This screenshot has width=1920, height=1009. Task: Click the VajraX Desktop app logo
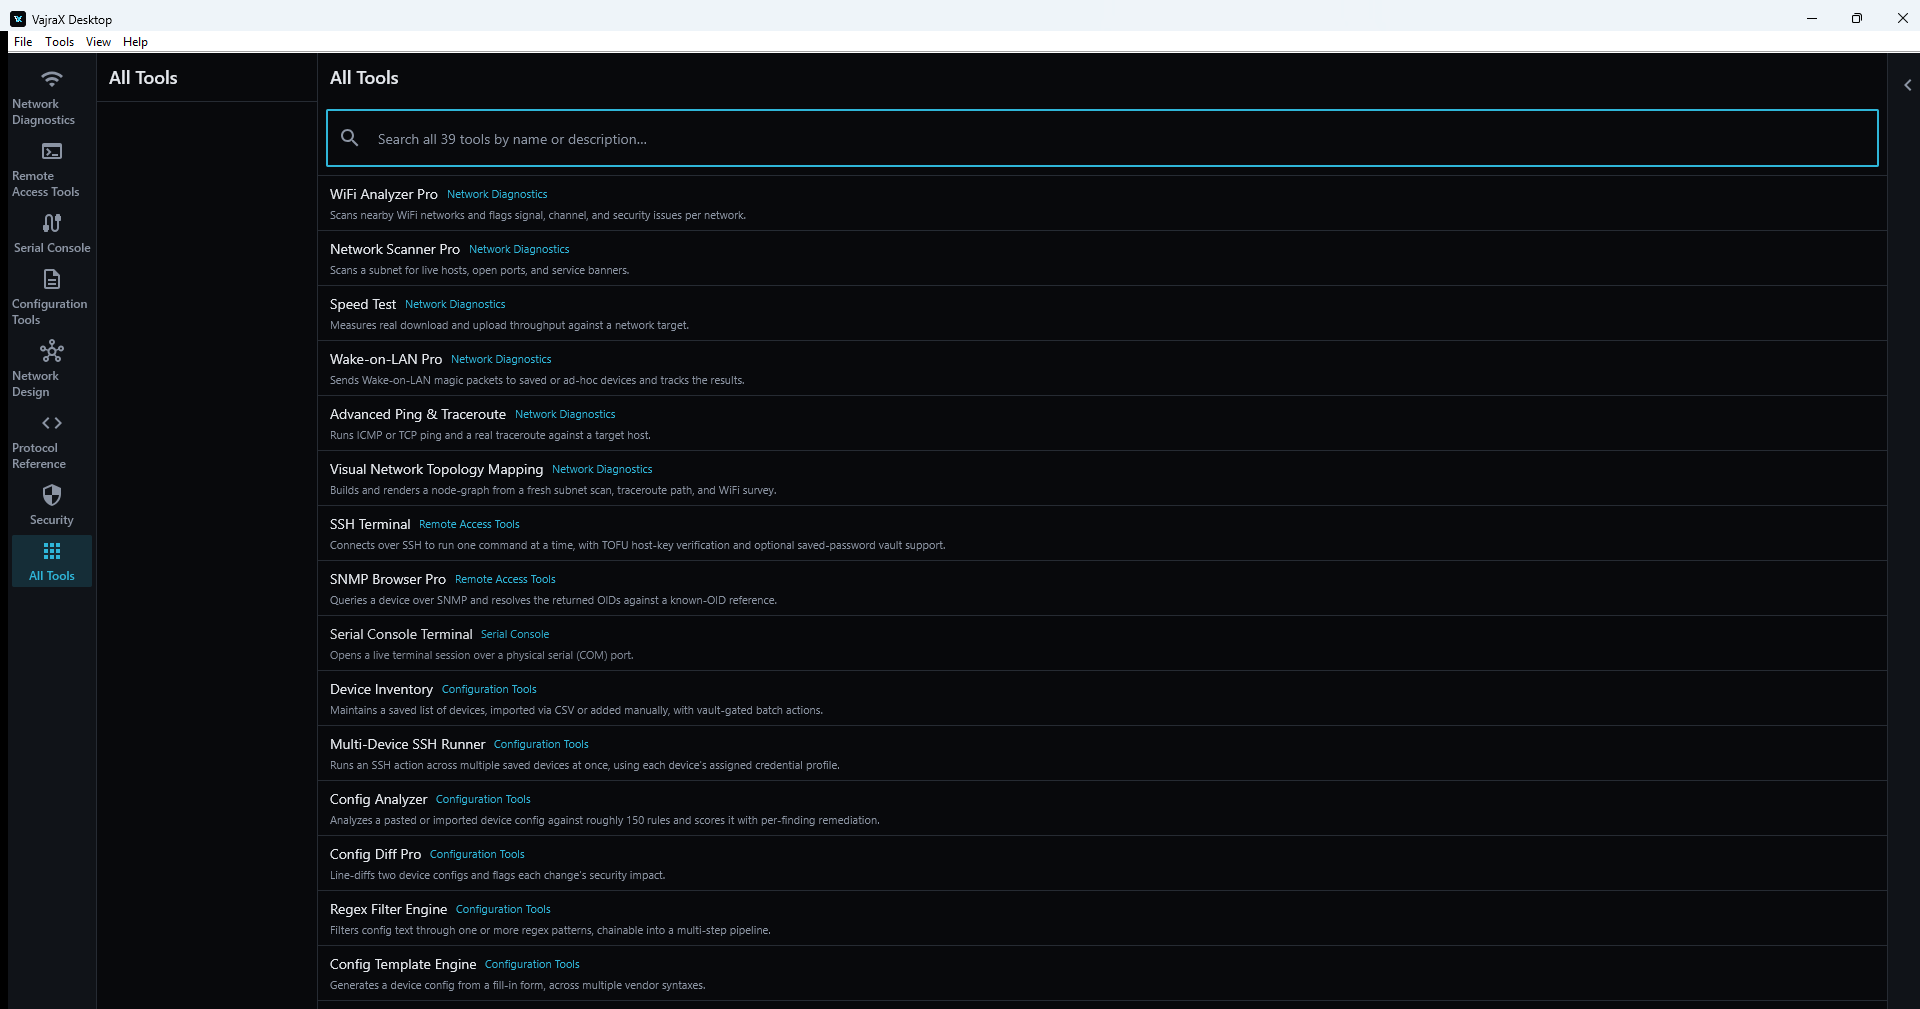click(x=18, y=19)
